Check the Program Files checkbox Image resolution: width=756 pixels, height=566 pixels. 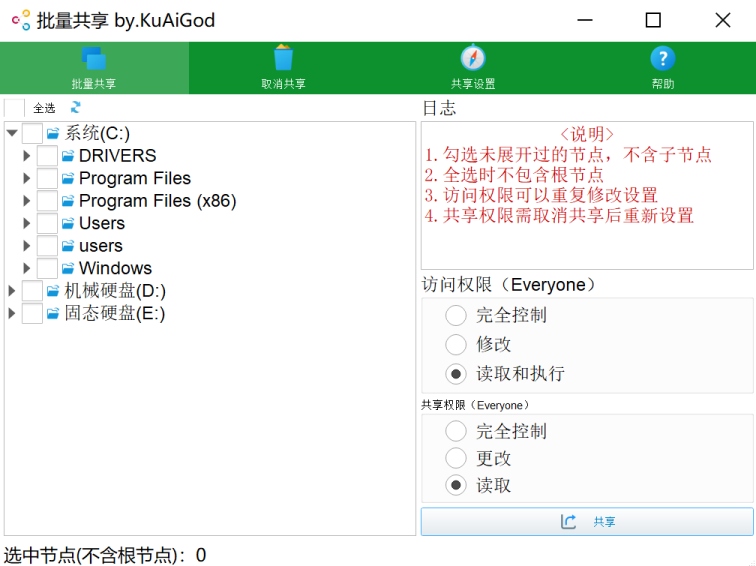click(47, 178)
